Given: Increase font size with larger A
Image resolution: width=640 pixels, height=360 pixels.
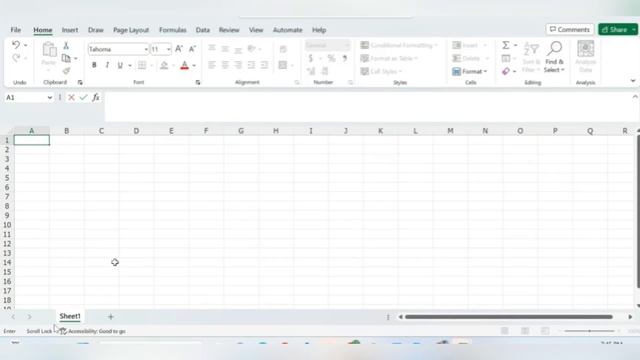Looking at the screenshot, I should click(179, 49).
